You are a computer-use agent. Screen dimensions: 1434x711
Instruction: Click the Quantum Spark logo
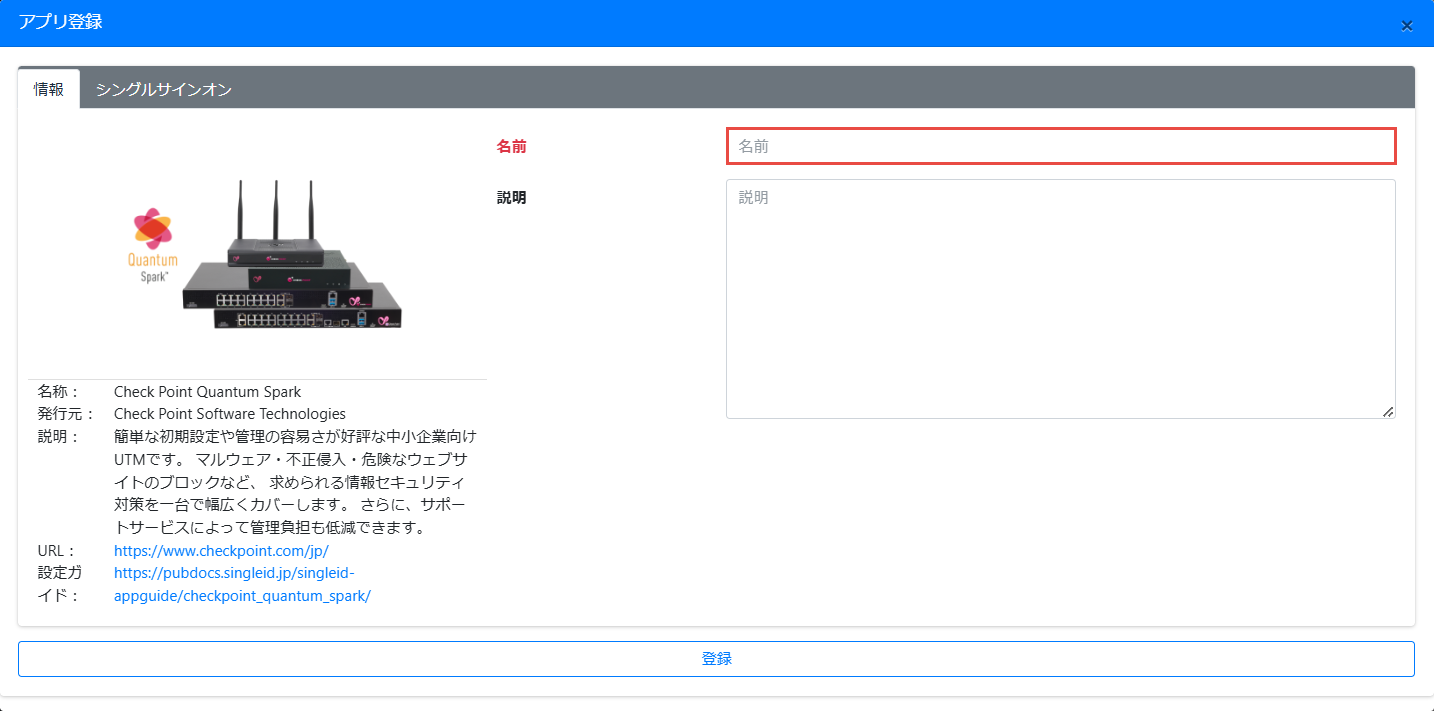pos(153,245)
